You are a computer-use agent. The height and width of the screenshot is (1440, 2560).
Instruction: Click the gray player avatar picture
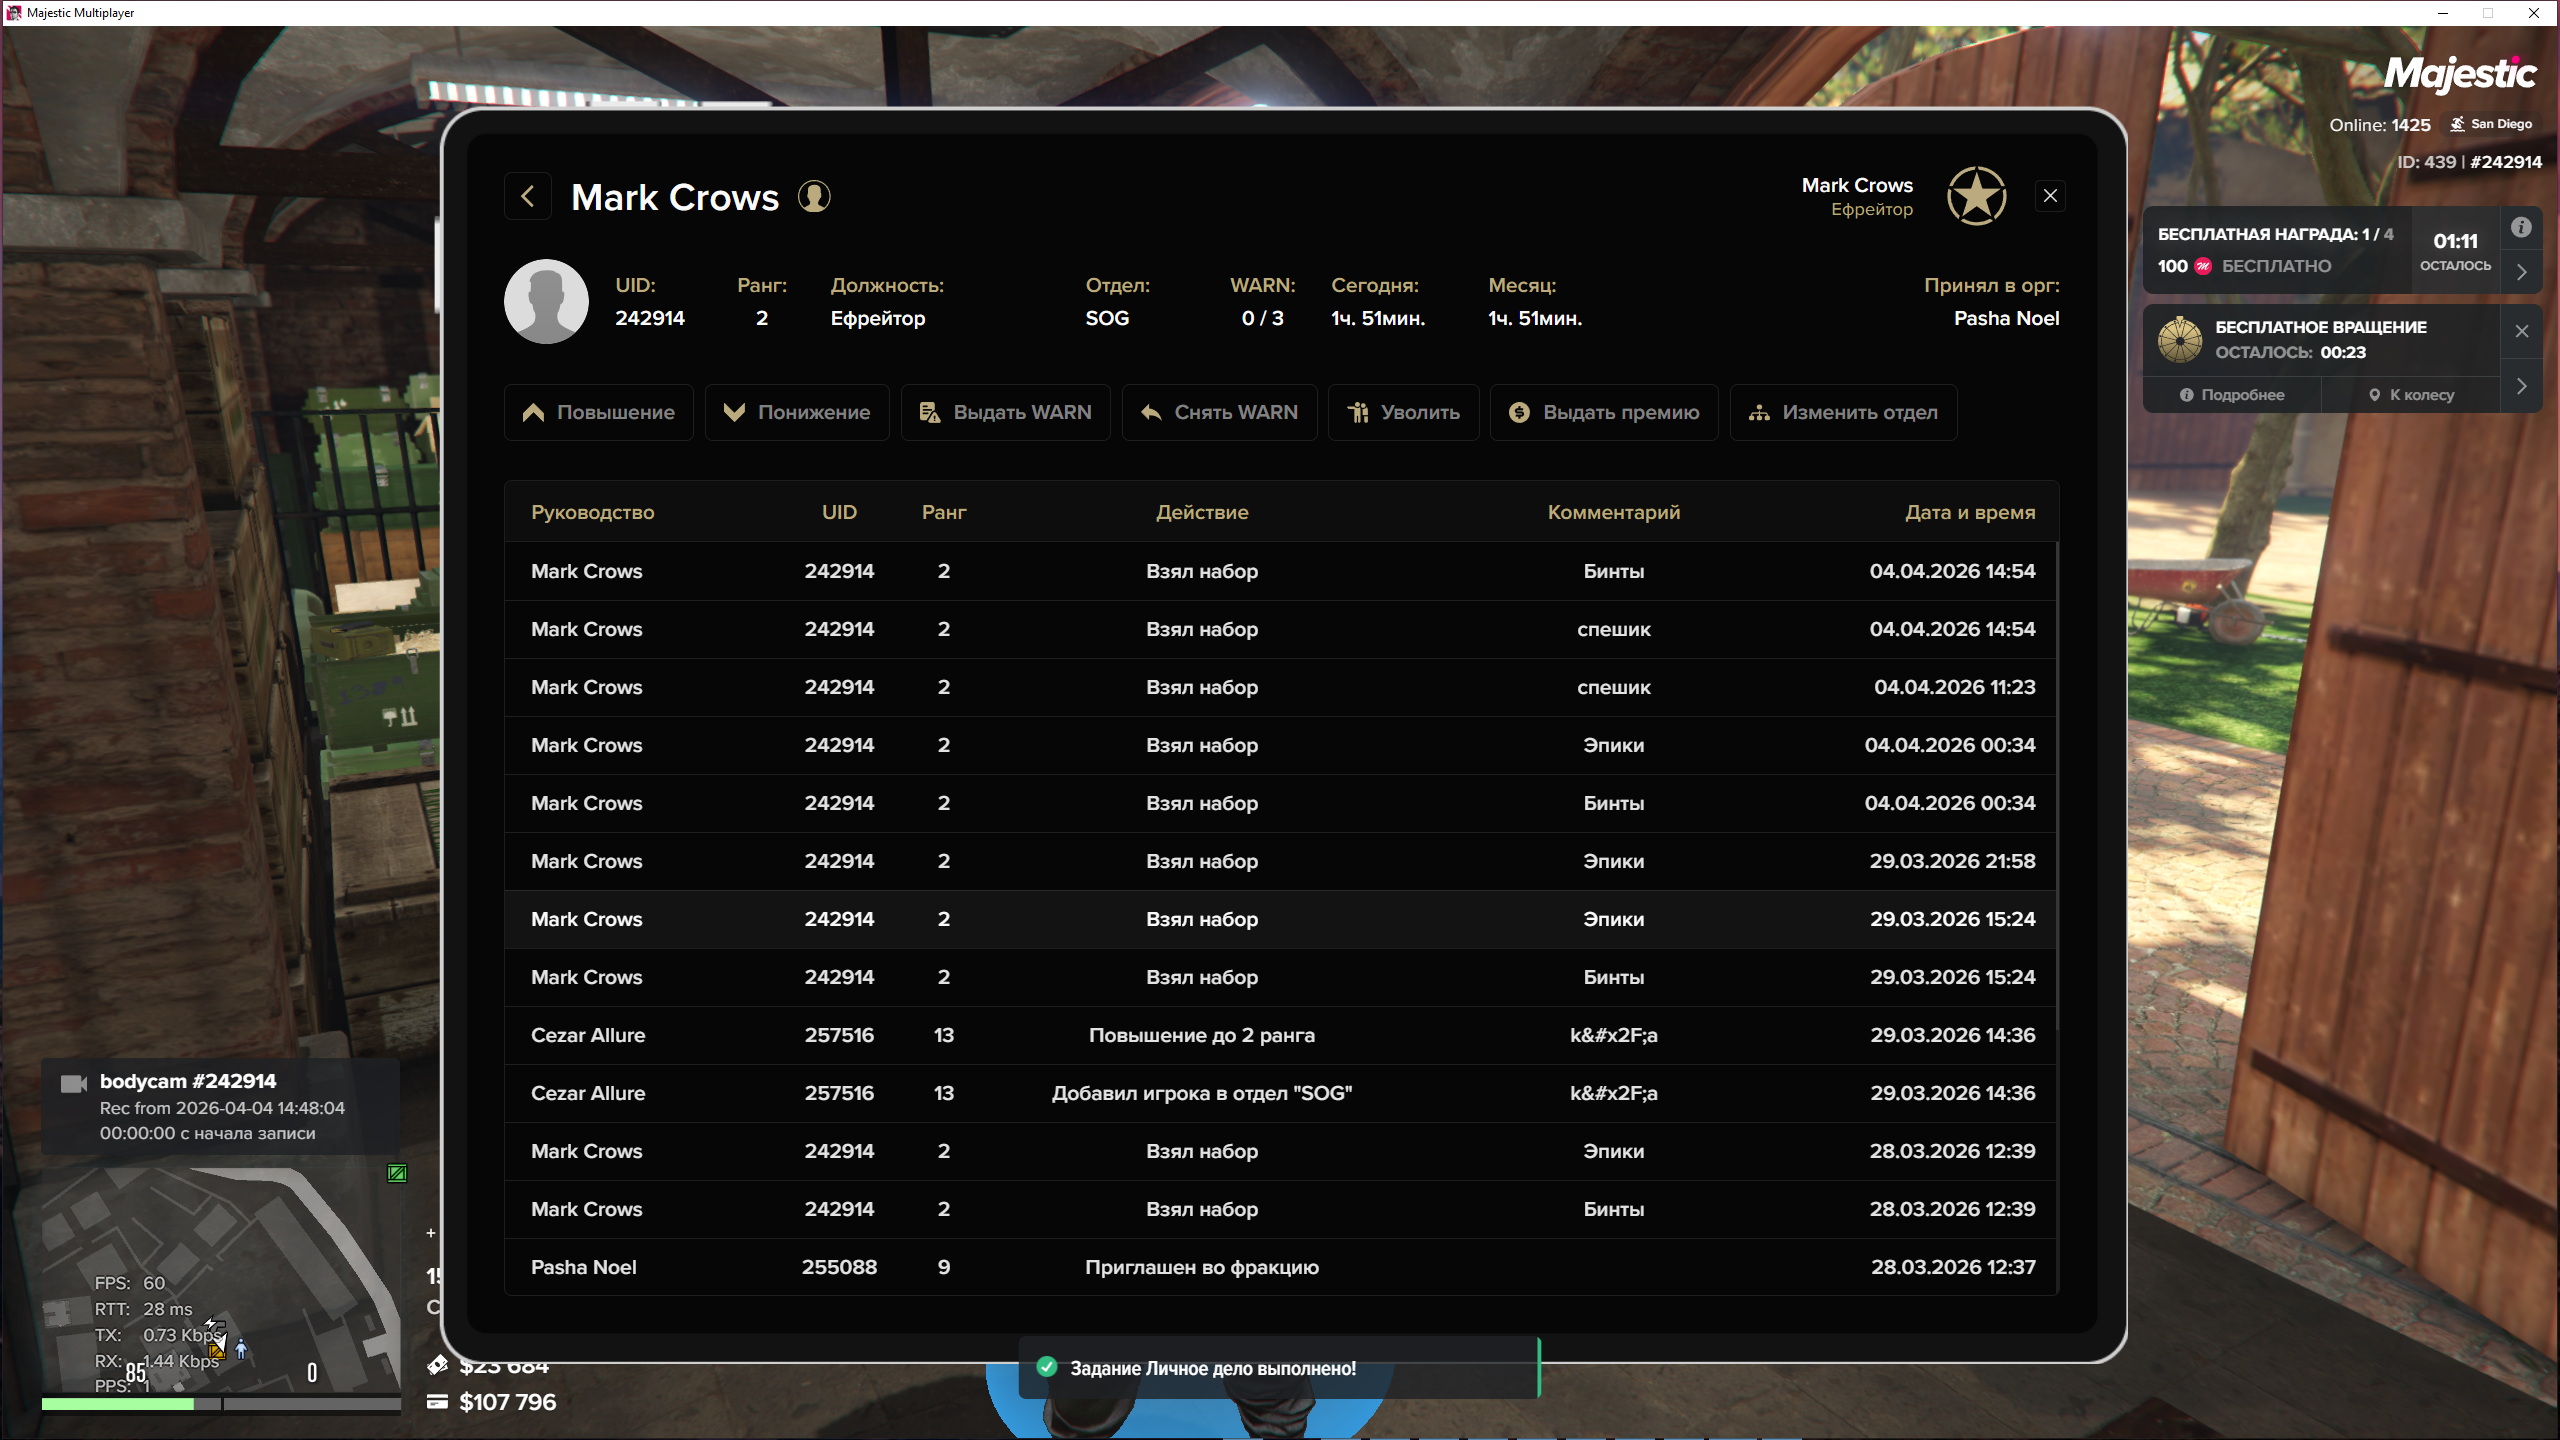click(x=546, y=301)
